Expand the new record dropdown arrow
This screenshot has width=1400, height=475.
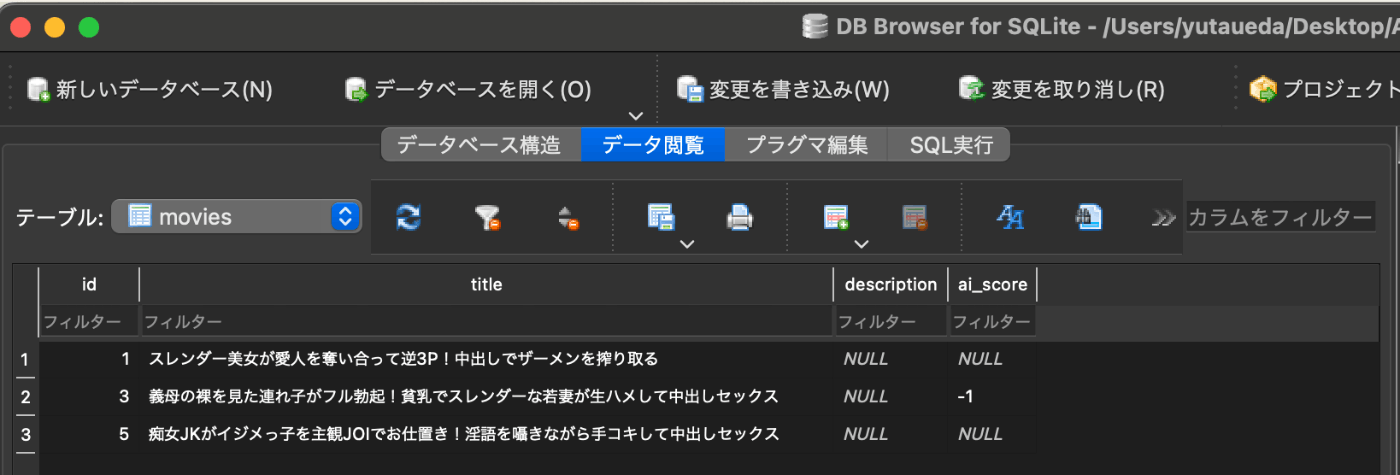pos(861,243)
